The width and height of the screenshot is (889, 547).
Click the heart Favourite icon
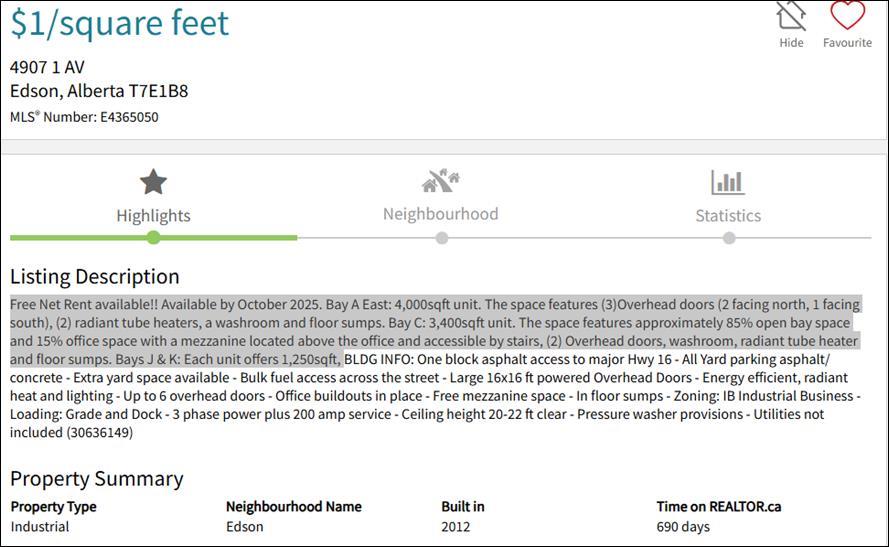click(847, 15)
